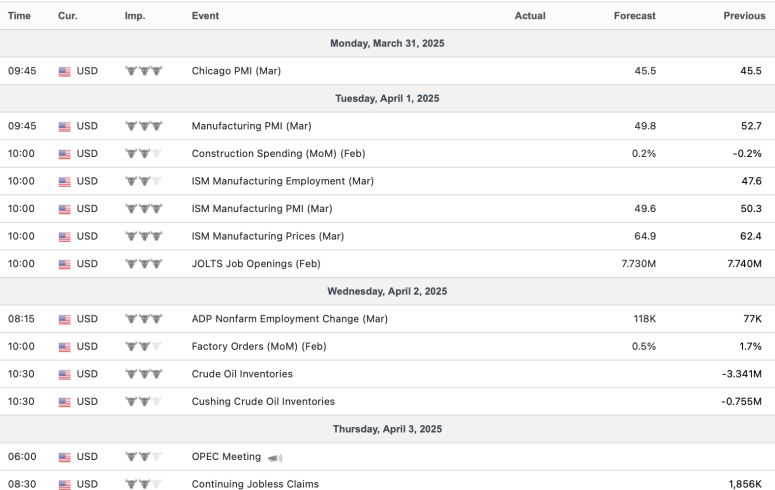Click the US flag in ADP Nonfarm Employment row
Screen dimensions: 775x490
[x=64, y=320]
